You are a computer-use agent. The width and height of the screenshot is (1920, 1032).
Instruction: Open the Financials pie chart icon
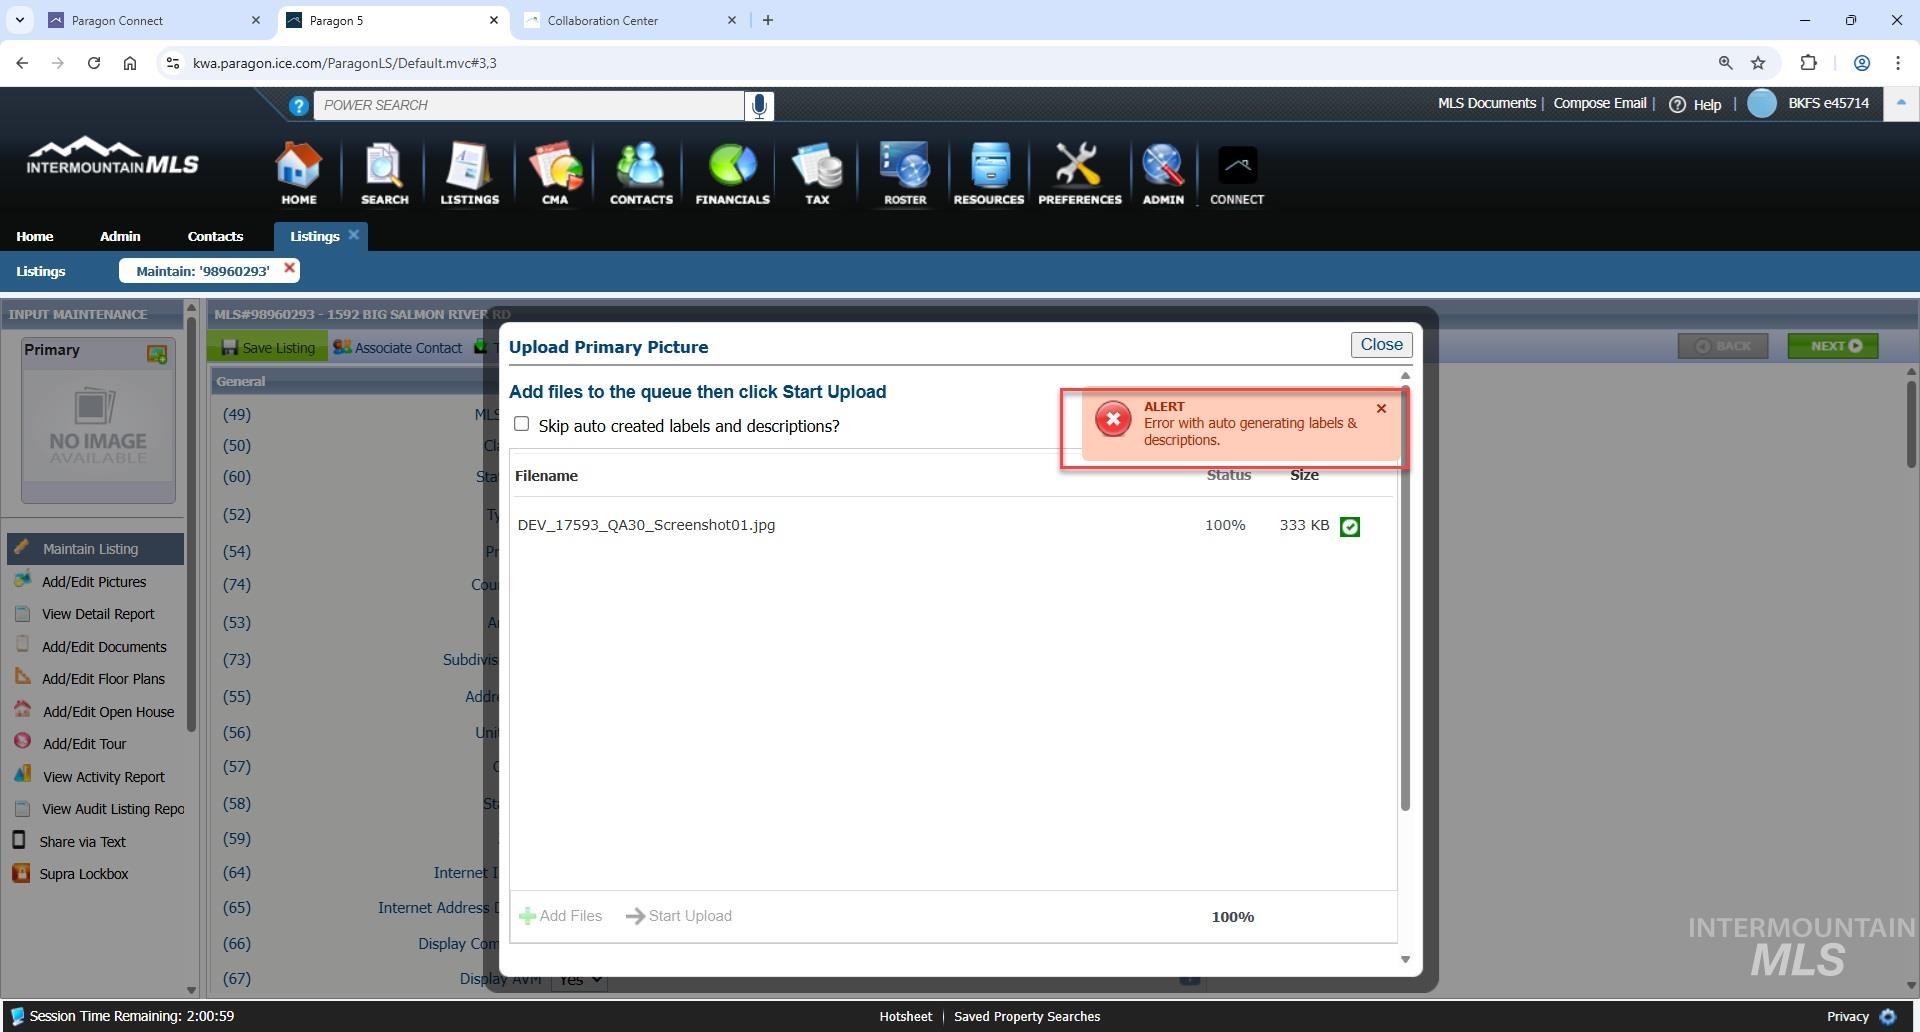(732, 173)
